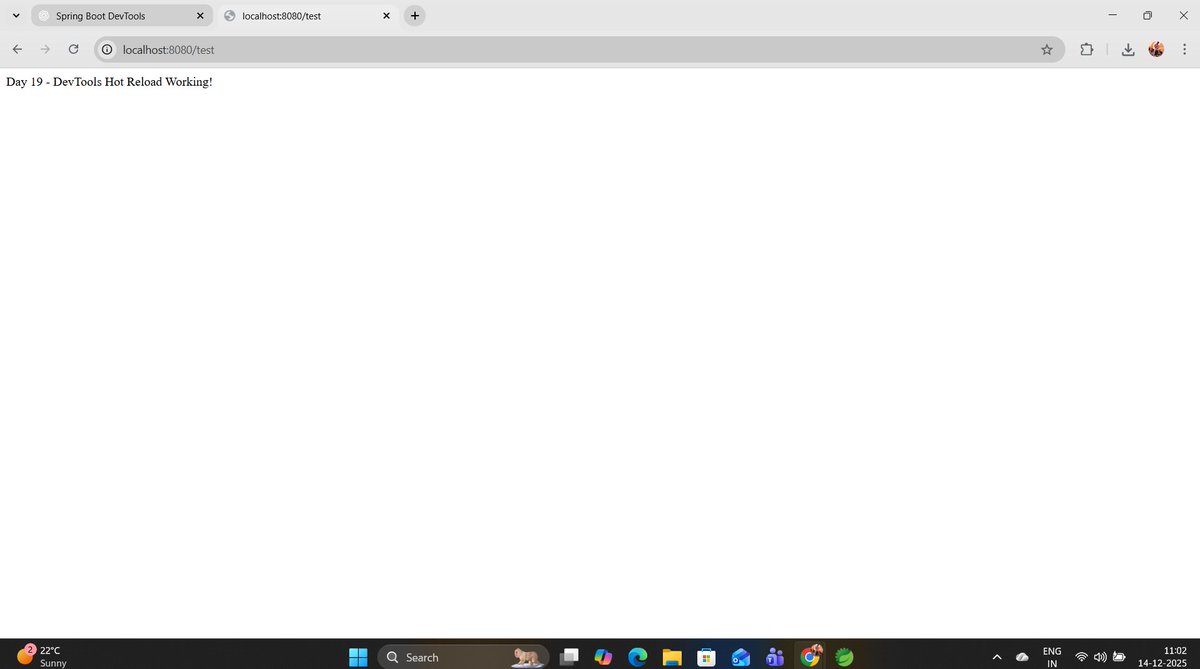The width and height of the screenshot is (1200, 669).
Task: Close the localhost:8080/test tab
Action: coord(386,16)
